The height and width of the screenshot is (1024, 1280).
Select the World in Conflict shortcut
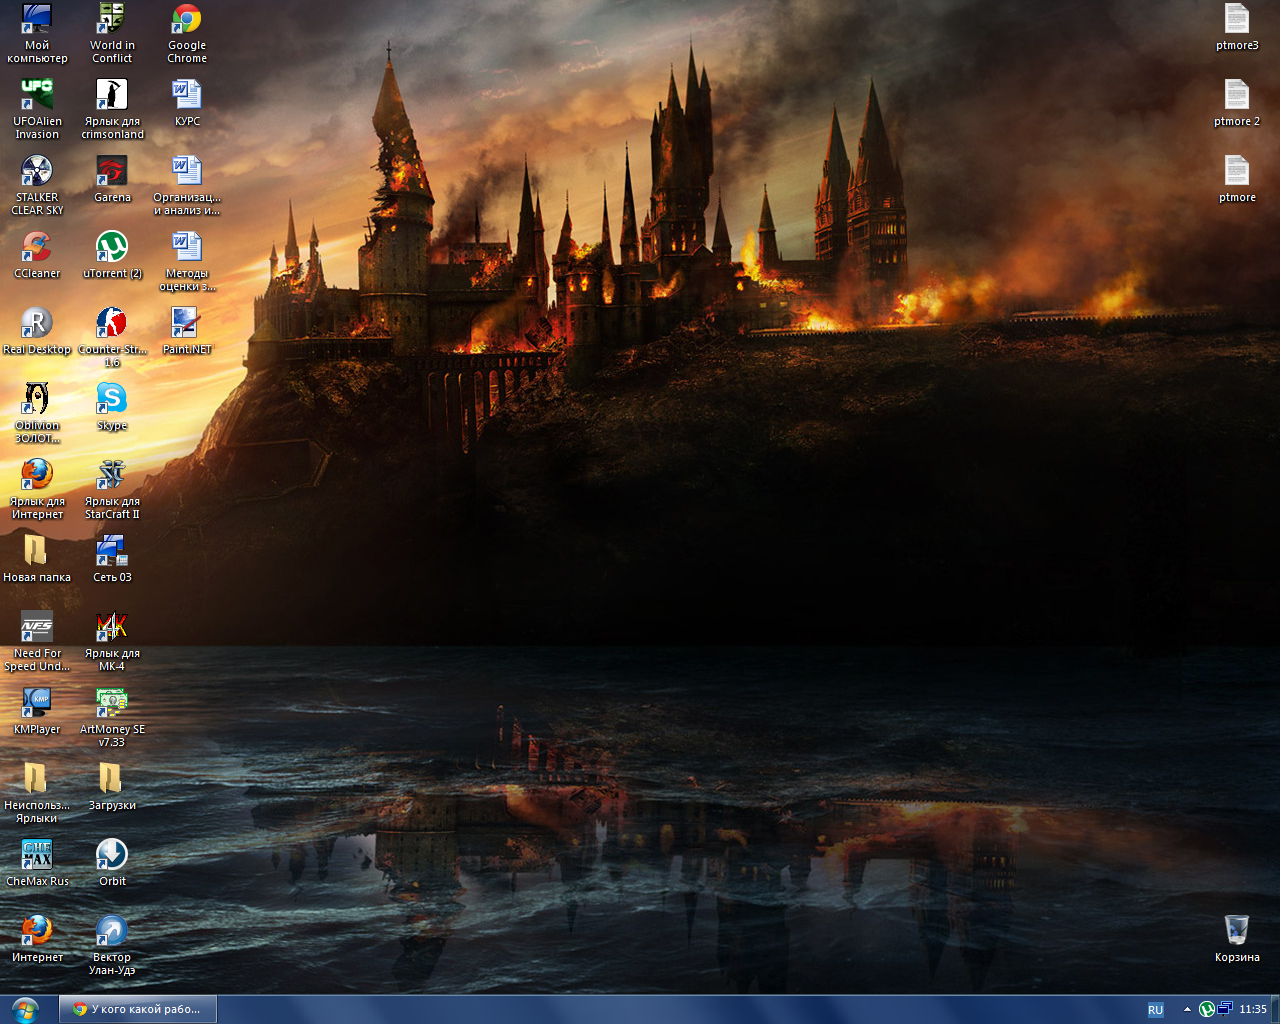(112, 22)
